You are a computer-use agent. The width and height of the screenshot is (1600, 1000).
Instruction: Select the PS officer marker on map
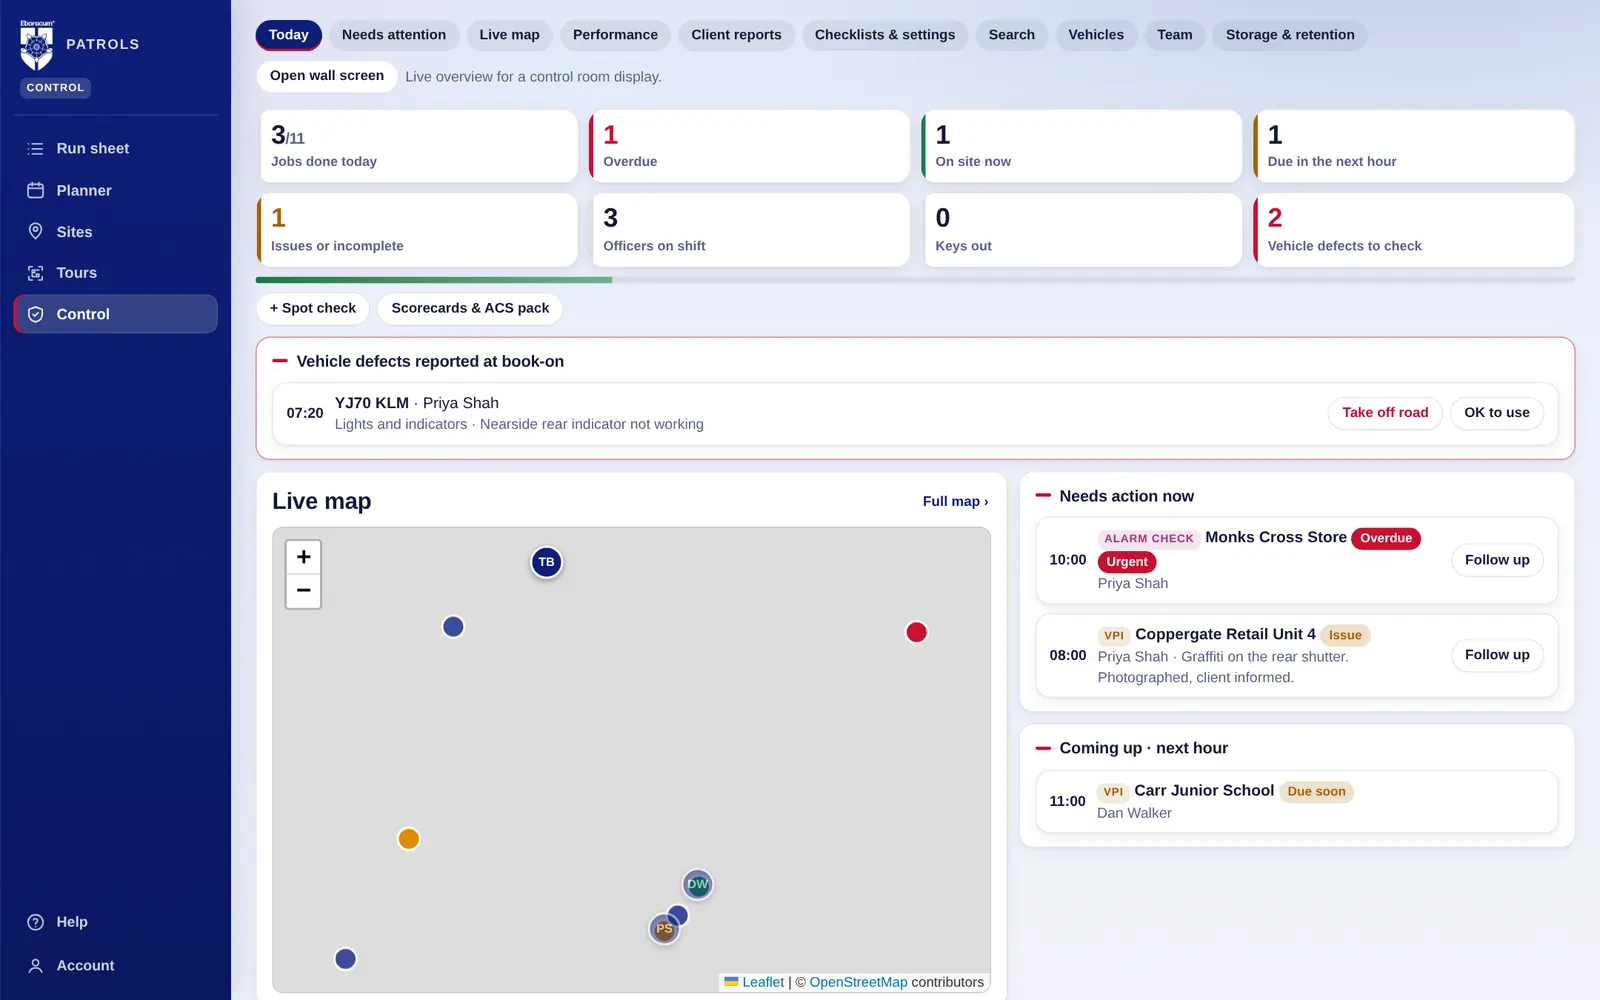click(x=664, y=929)
